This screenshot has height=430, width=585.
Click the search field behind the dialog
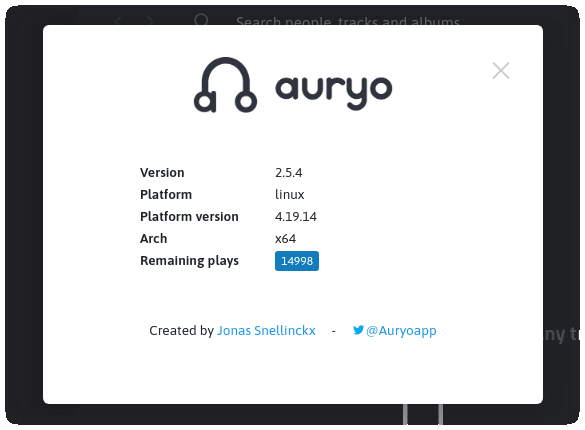pyautogui.click(x=347, y=21)
